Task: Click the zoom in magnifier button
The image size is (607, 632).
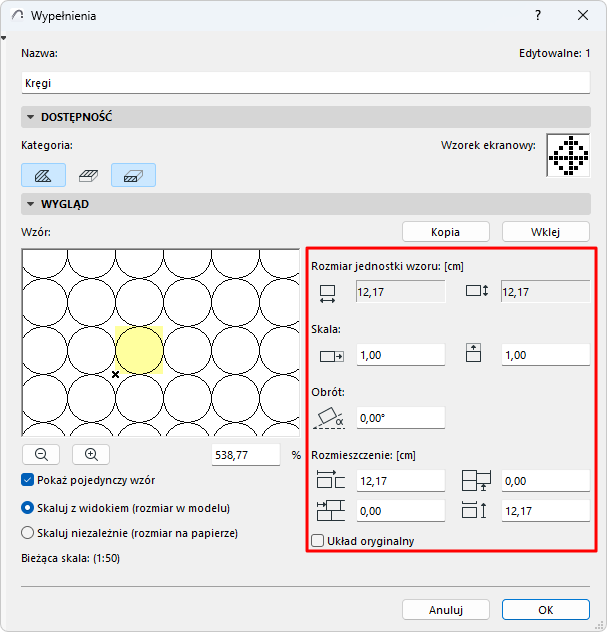Action: 91,455
